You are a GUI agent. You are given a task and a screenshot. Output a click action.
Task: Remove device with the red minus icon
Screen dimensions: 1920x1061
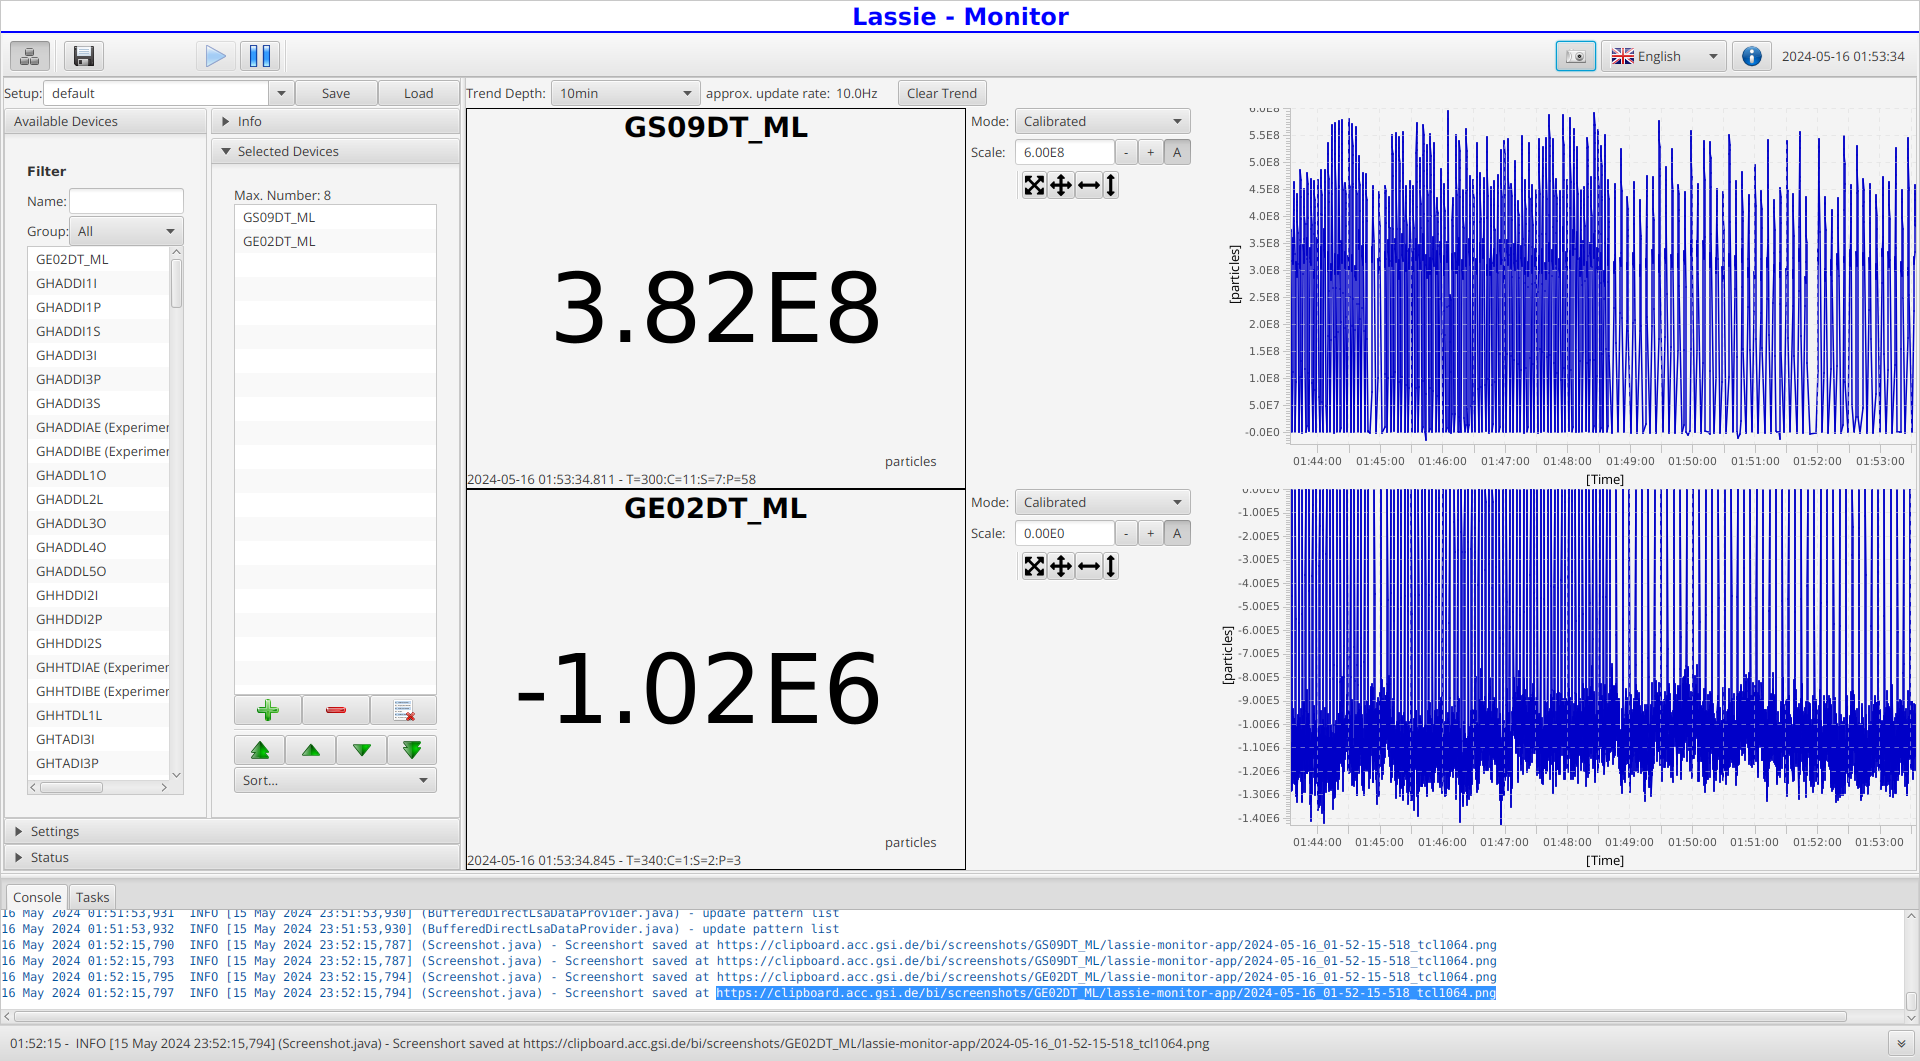pyautogui.click(x=336, y=710)
